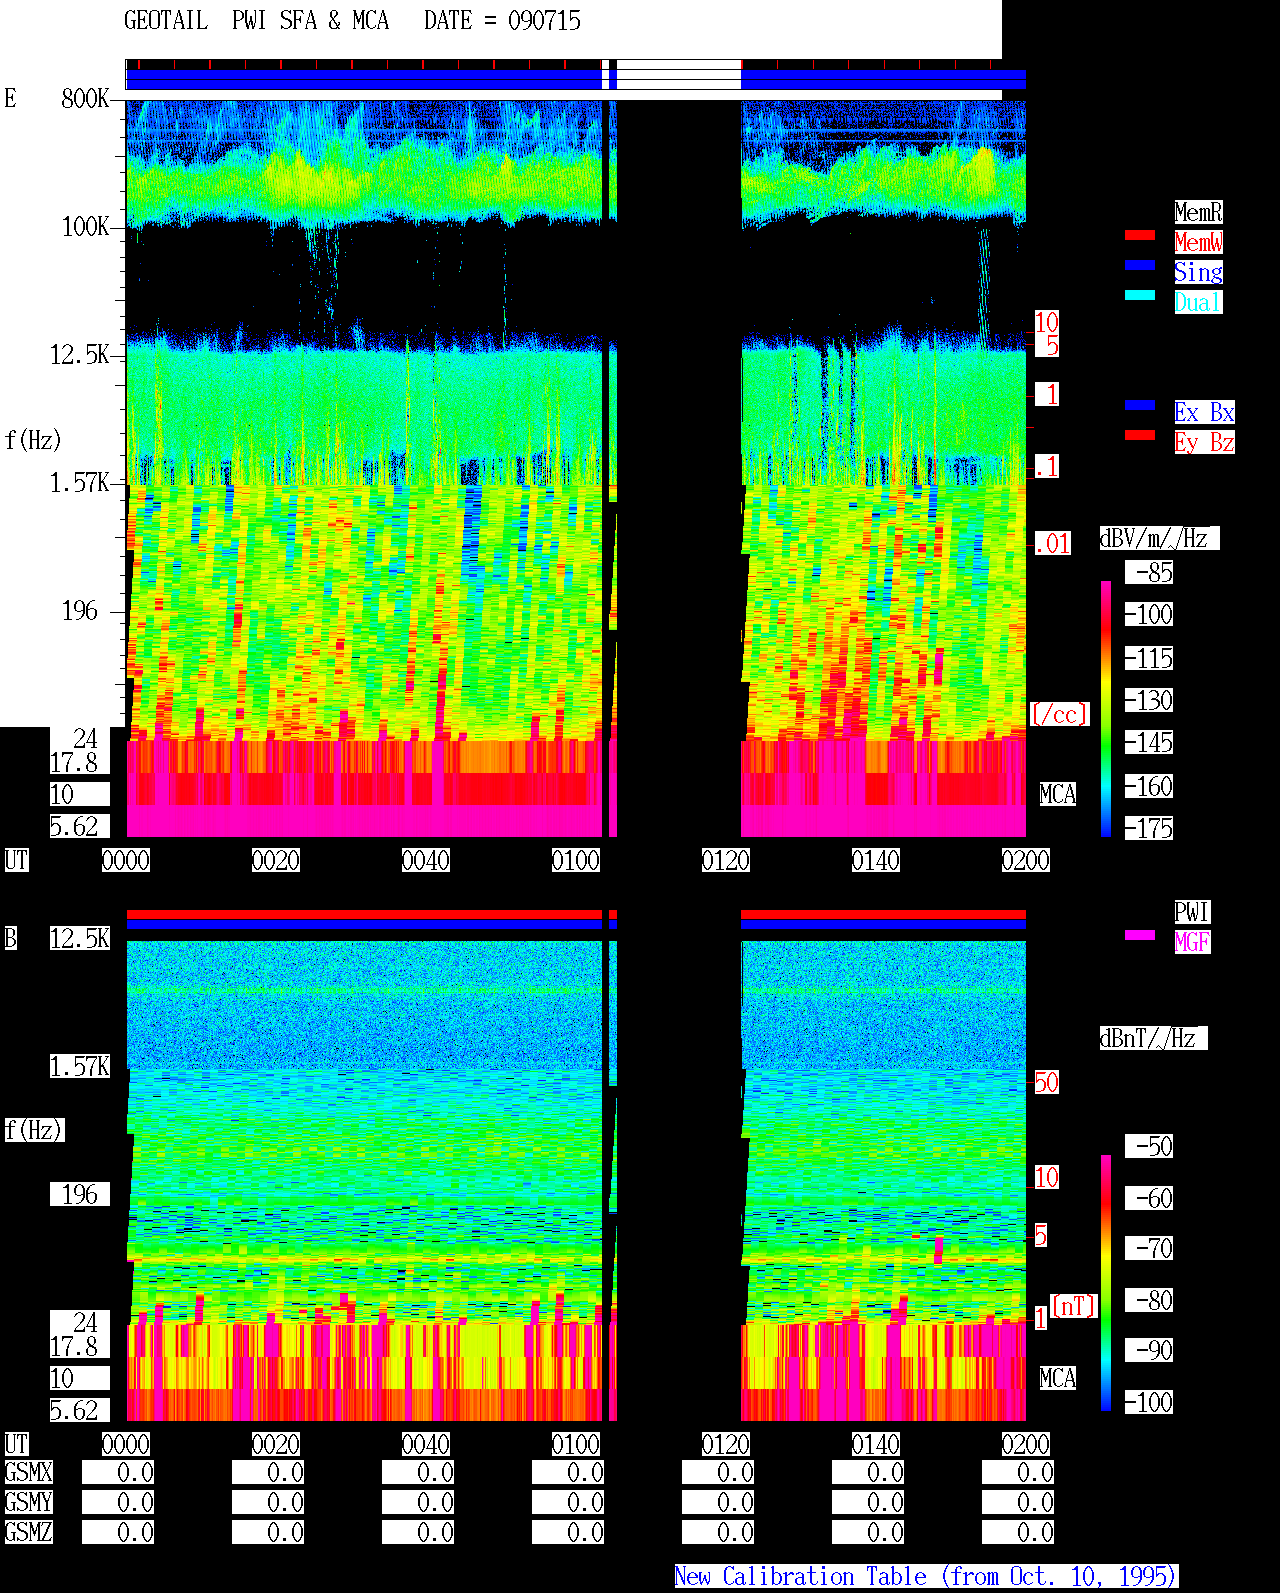Select the PWI legend label

point(1192,912)
